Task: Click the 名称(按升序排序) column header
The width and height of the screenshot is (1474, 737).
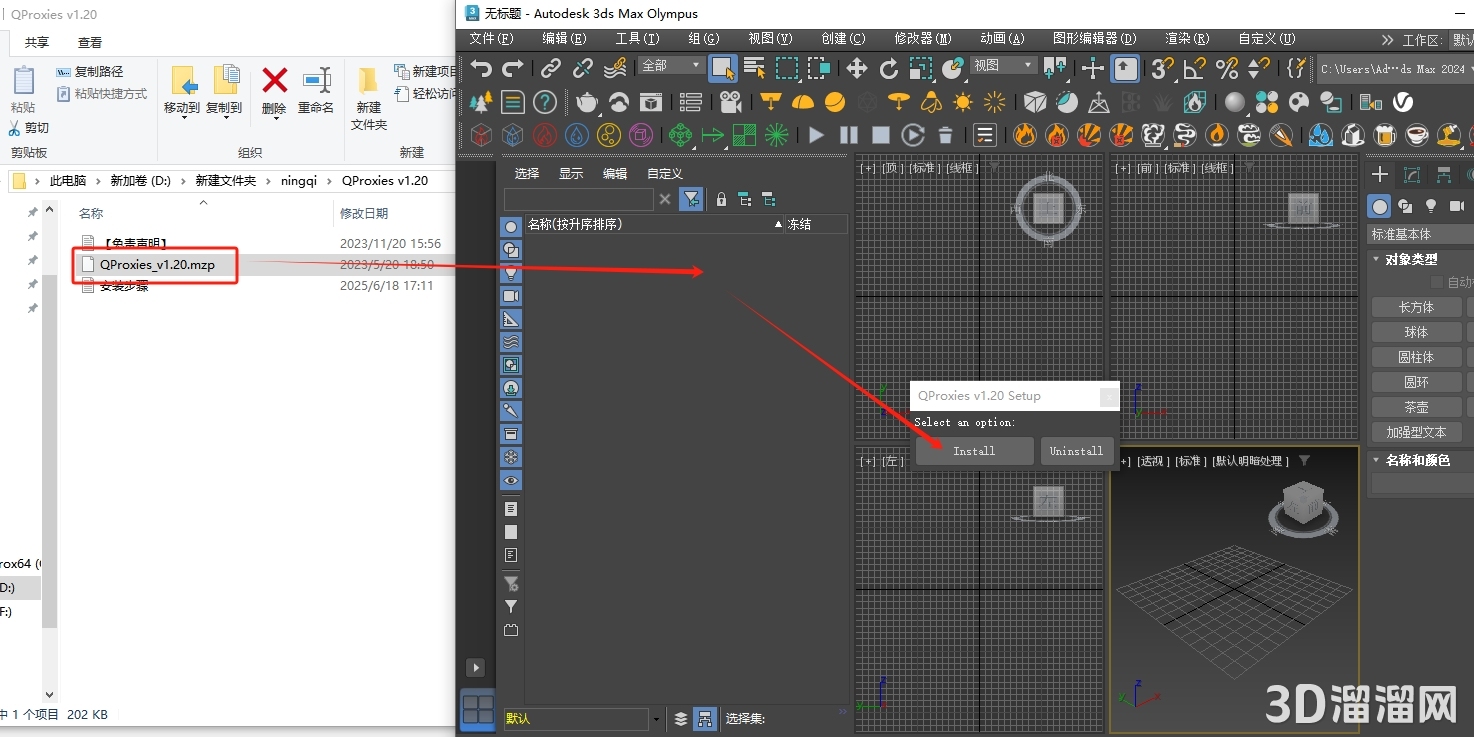Action: pyautogui.click(x=654, y=224)
